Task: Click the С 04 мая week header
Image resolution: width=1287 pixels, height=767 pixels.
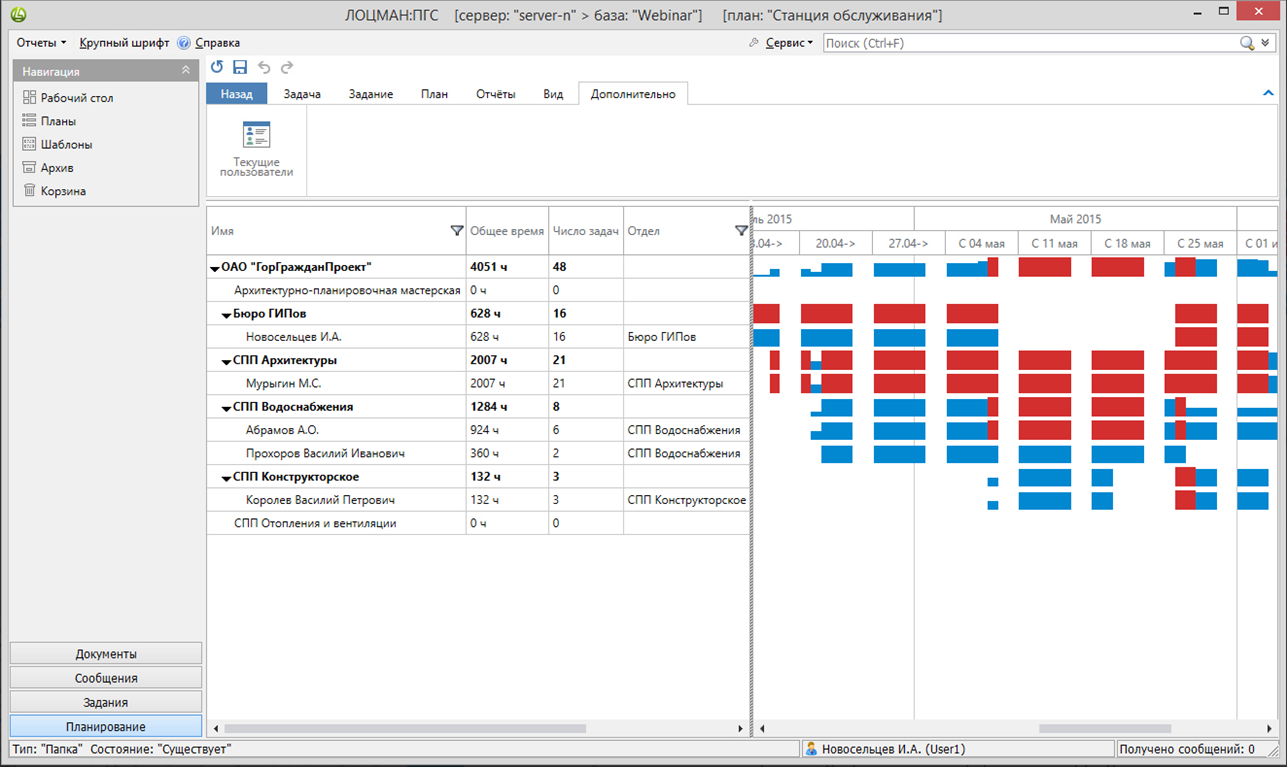Action: point(982,243)
